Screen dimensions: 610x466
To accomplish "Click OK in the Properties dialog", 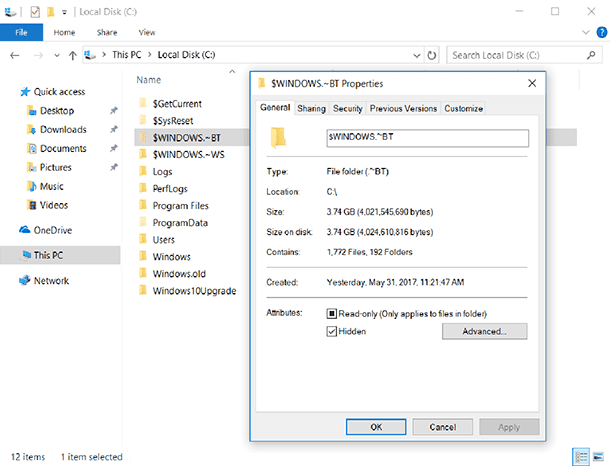I will coord(376,427).
